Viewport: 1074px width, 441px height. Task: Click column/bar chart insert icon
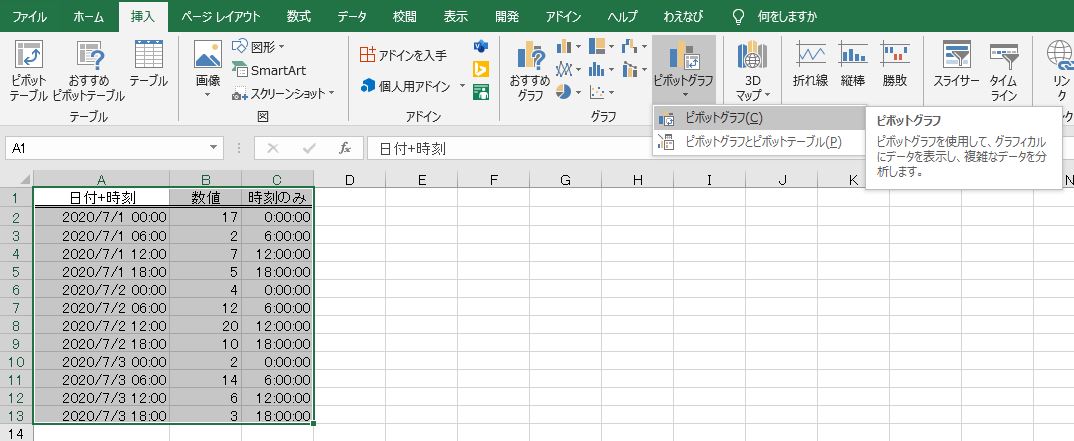564,47
